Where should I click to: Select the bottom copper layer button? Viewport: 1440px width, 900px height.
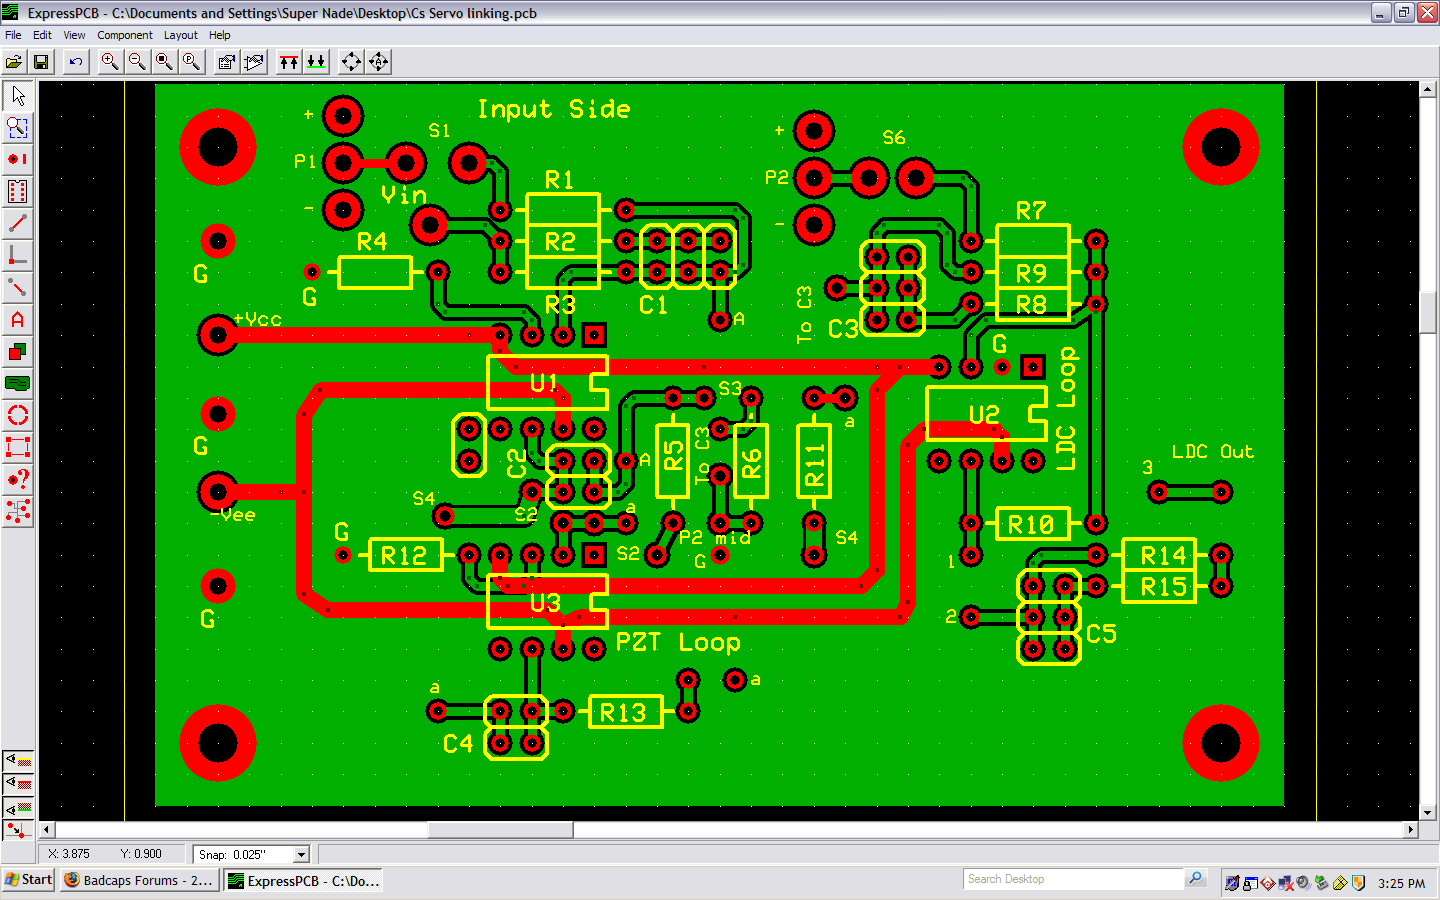pos(316,62)
